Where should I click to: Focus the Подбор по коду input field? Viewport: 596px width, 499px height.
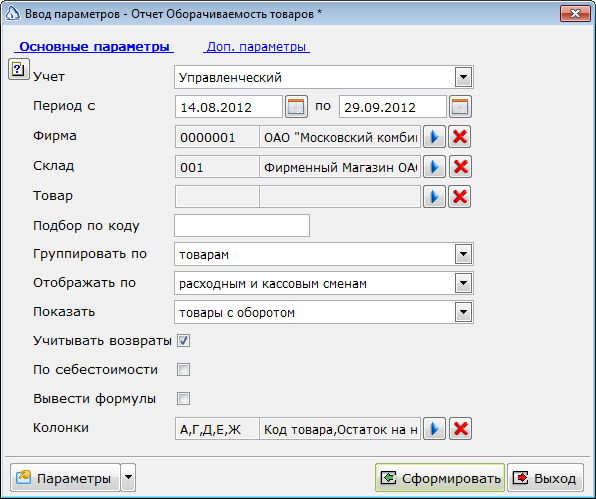(242, 226)
